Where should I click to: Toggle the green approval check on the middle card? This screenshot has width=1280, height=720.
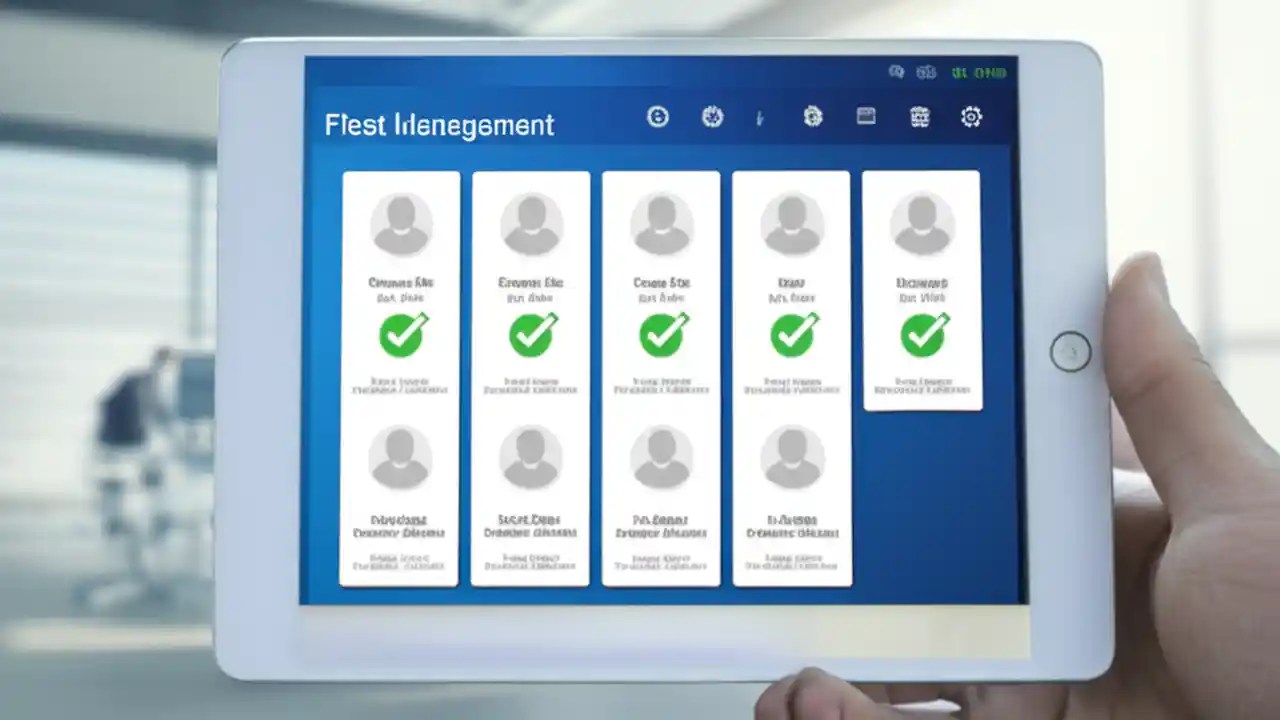(x=662, y=335)
